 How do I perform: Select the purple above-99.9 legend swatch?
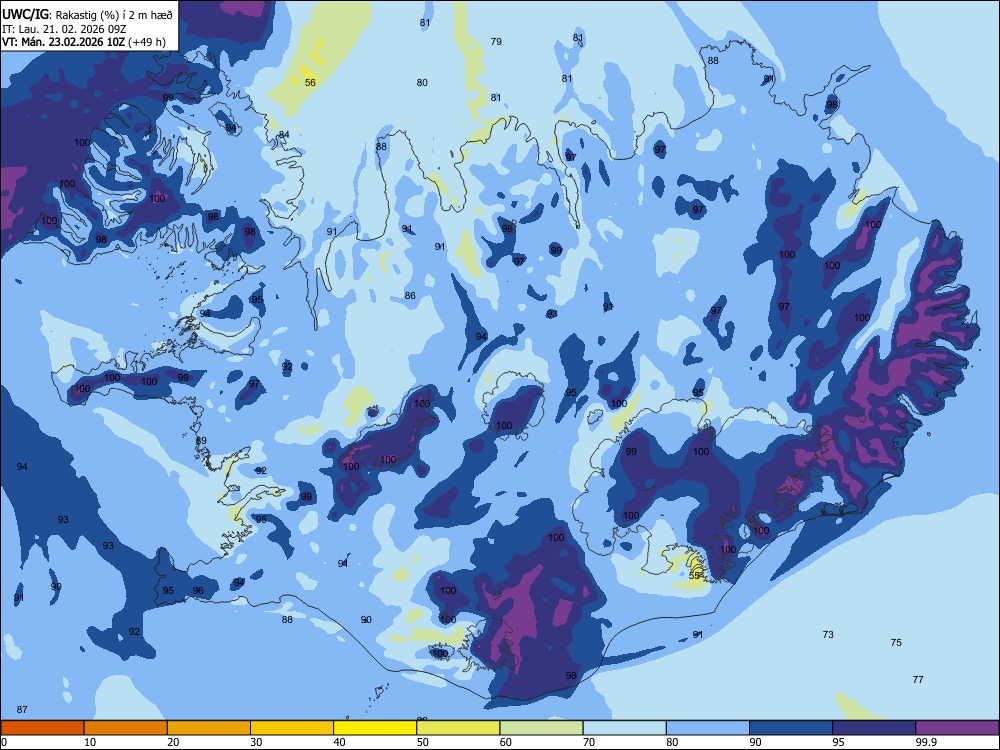click(957, 728)
